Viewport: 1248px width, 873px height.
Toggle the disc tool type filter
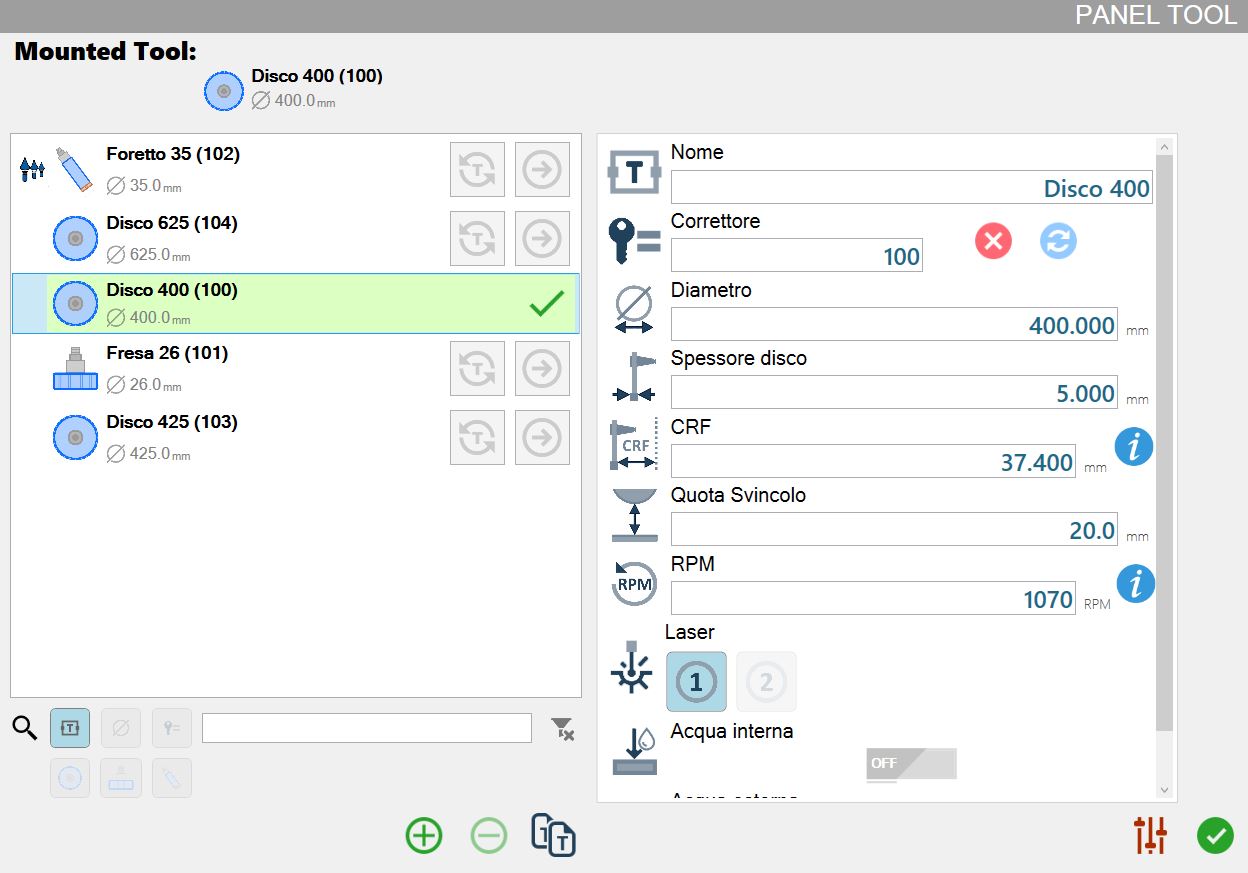70,778
